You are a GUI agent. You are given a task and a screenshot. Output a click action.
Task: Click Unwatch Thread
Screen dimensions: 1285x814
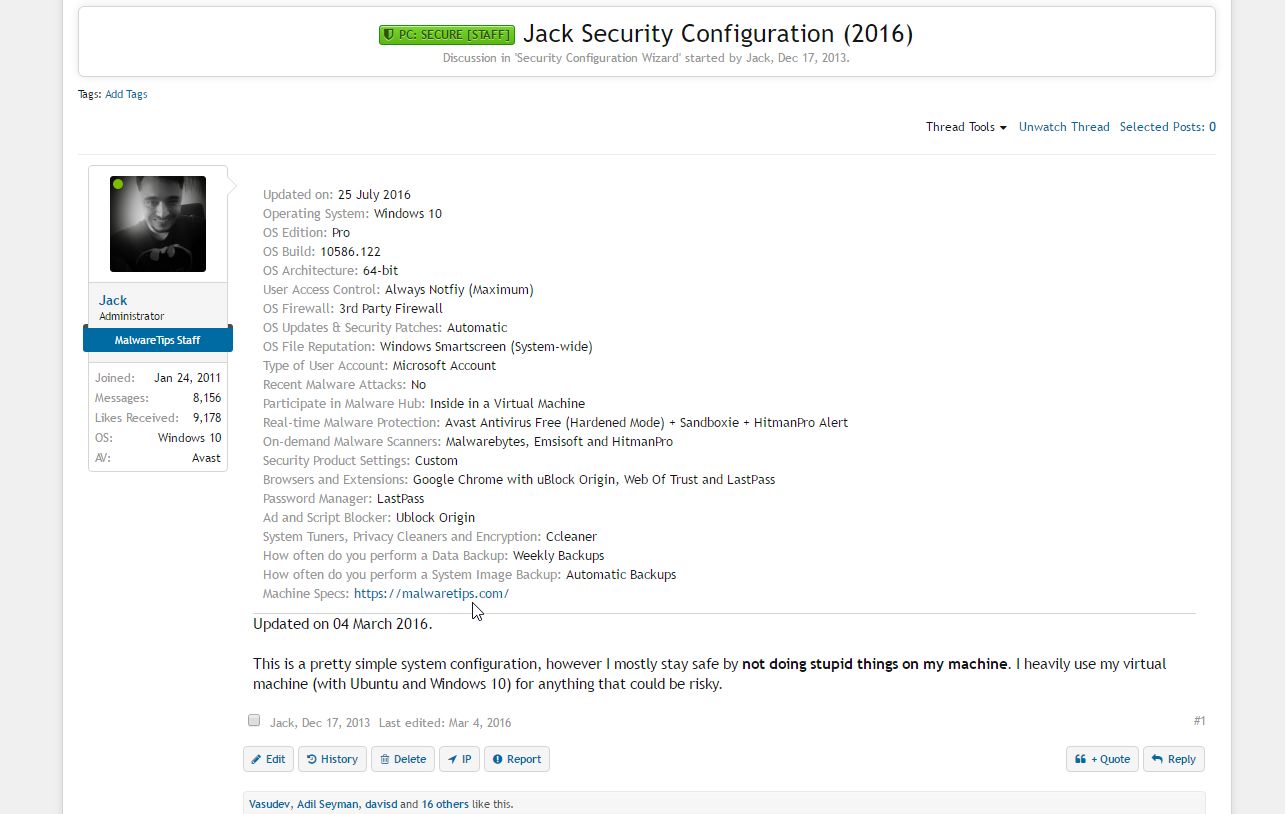[1064, 127]
